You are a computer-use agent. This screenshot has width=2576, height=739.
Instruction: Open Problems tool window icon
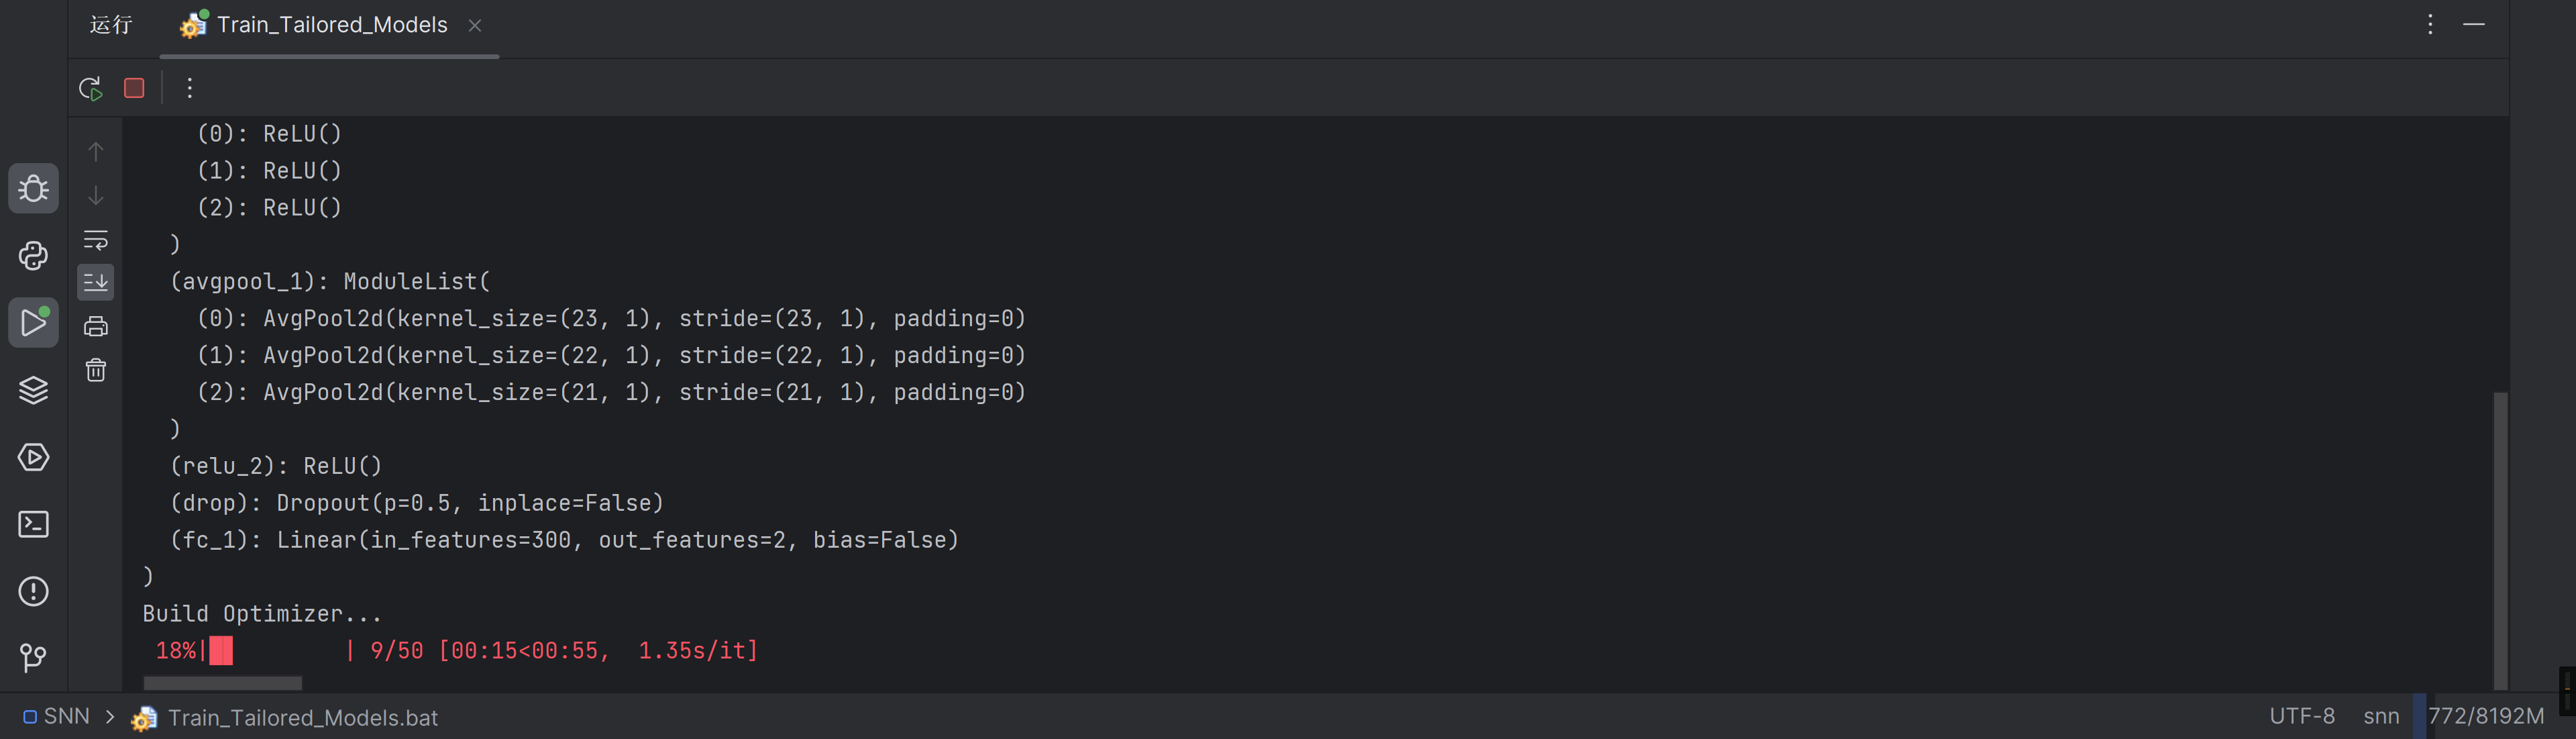33,591
